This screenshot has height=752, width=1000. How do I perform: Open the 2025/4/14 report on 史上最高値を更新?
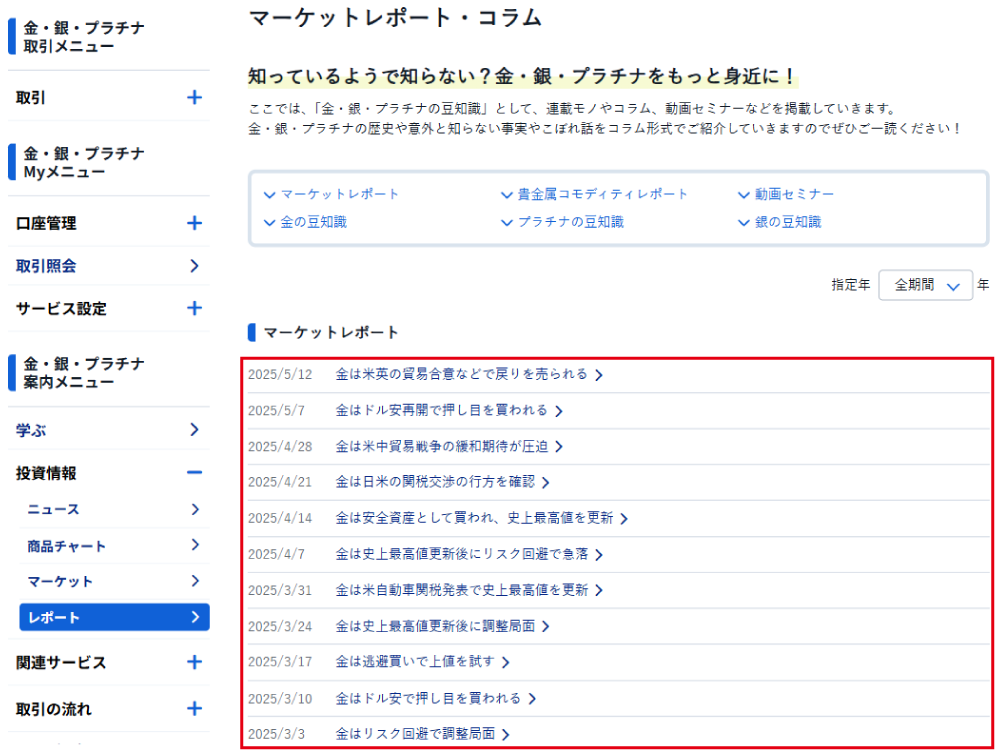(475, 518)
